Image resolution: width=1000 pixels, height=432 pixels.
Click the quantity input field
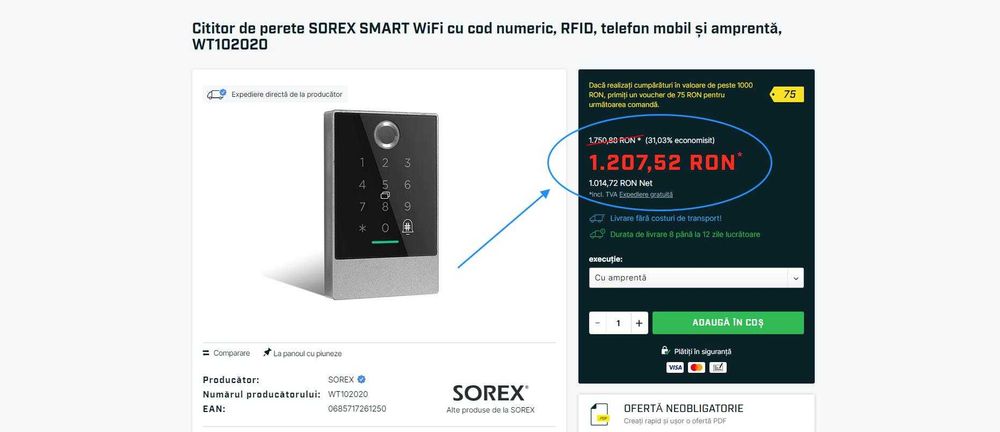click(618, 323)
